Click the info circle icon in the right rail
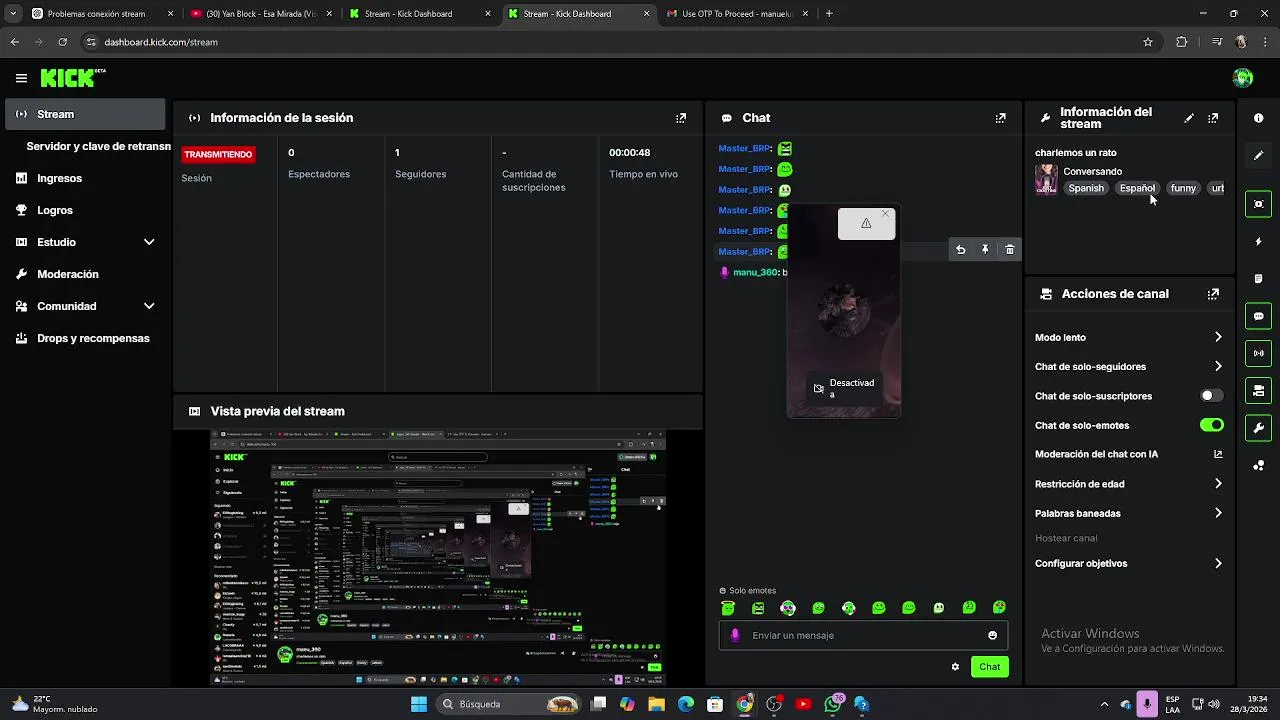Screen dimensions: 1280x720 click(1258, 118)
